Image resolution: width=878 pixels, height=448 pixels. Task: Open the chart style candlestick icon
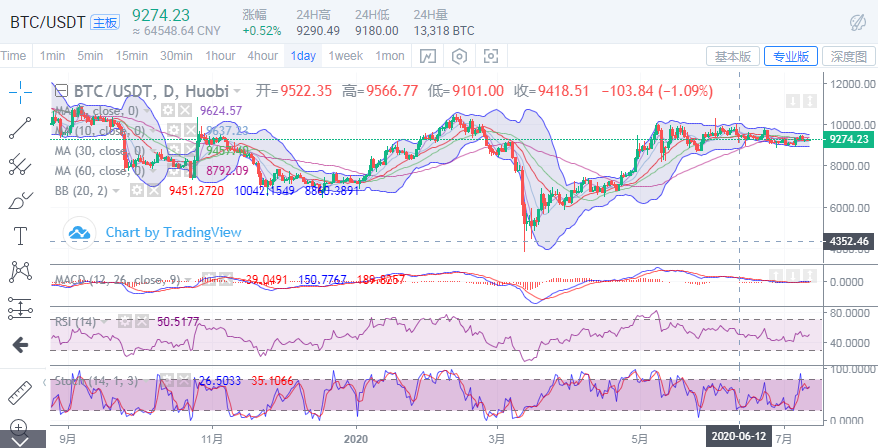click(x=428, y=56)
